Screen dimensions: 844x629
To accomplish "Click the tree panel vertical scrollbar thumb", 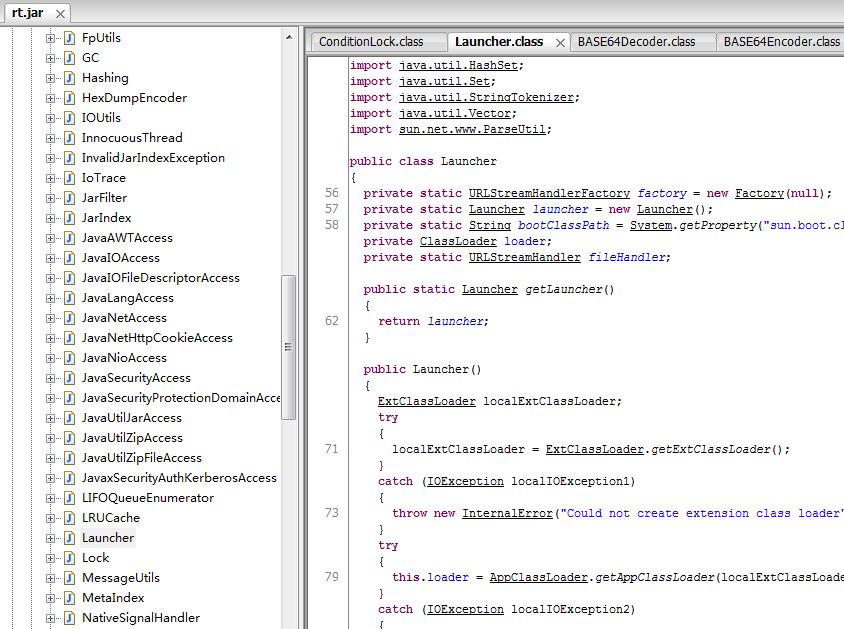I will coord(288,347).
